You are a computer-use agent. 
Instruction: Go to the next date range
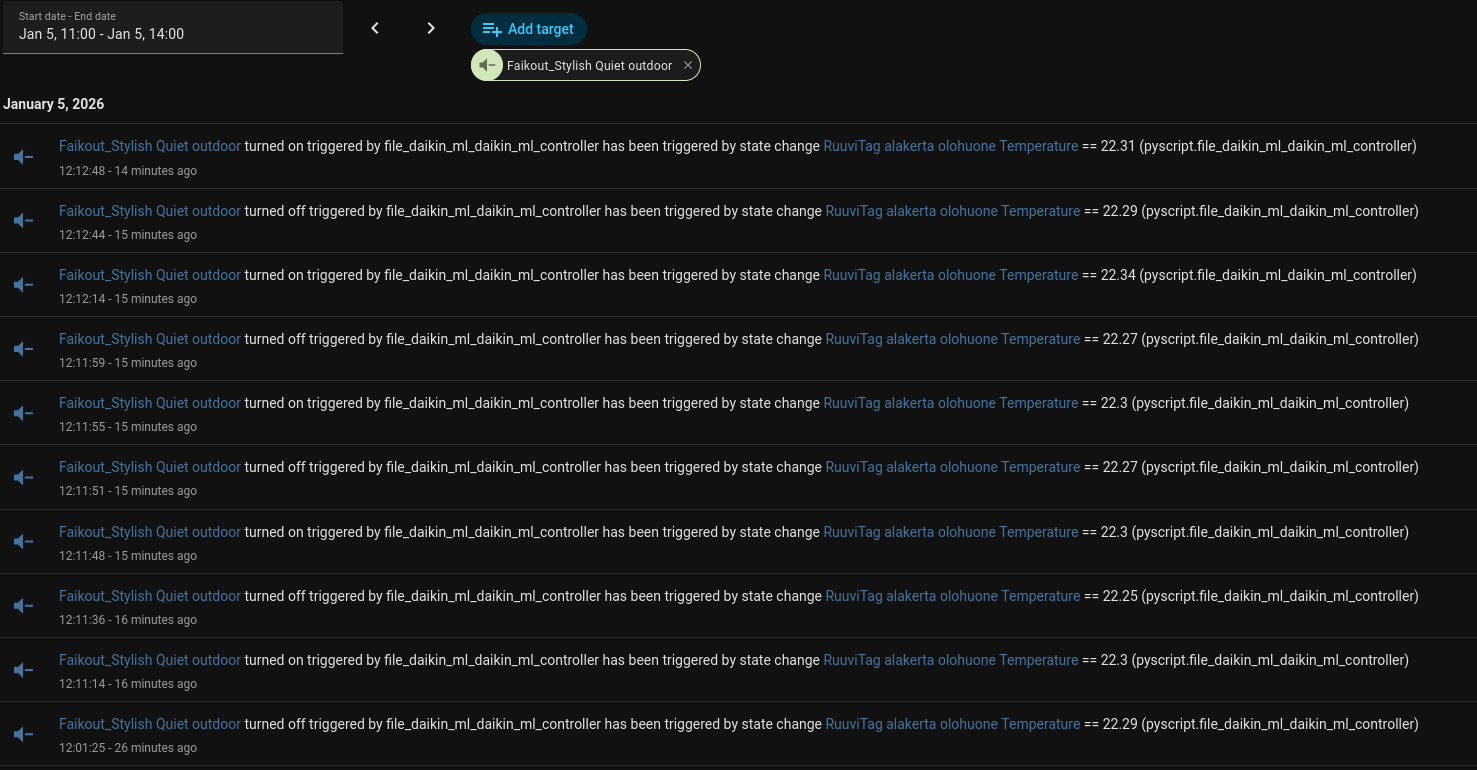click(431, 28)
